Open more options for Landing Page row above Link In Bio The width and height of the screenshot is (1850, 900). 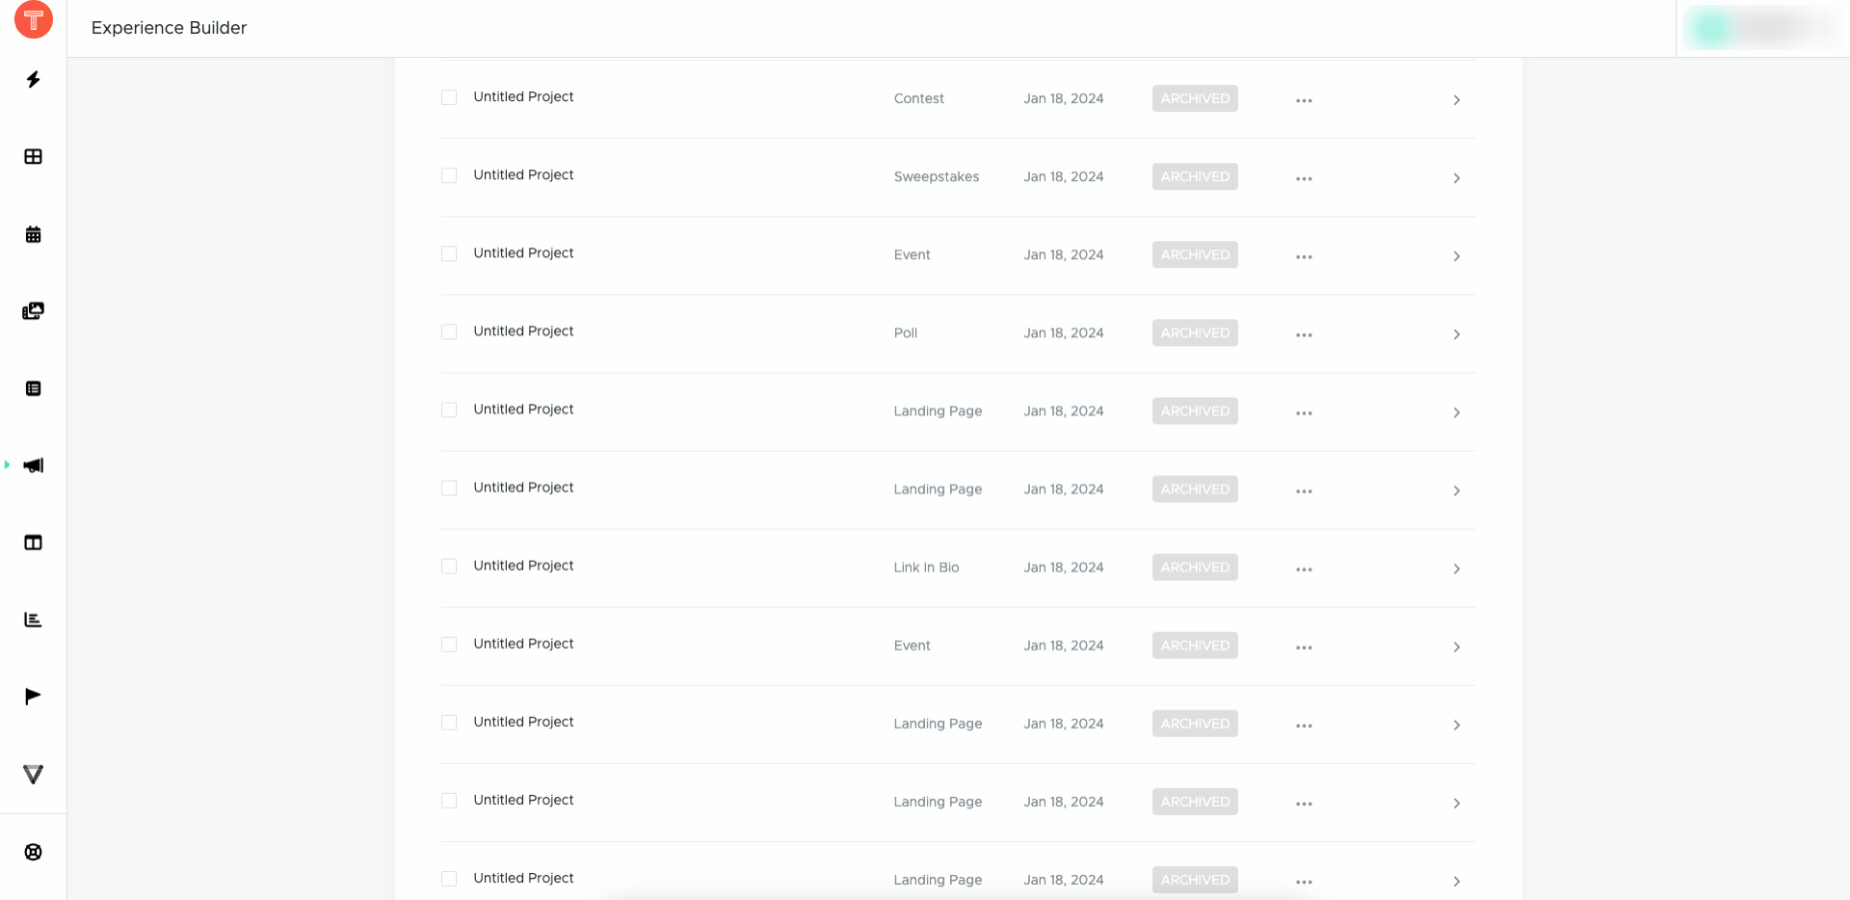coord(1304,491)
